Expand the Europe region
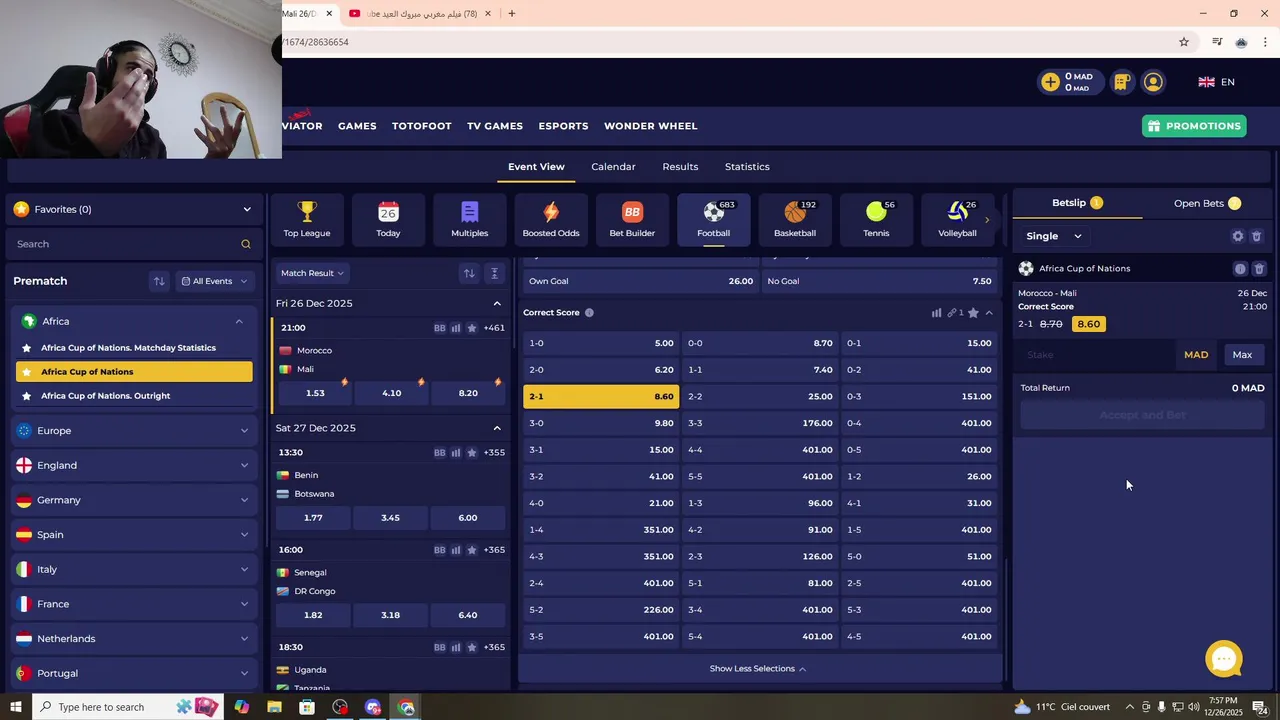 (134, 431)
